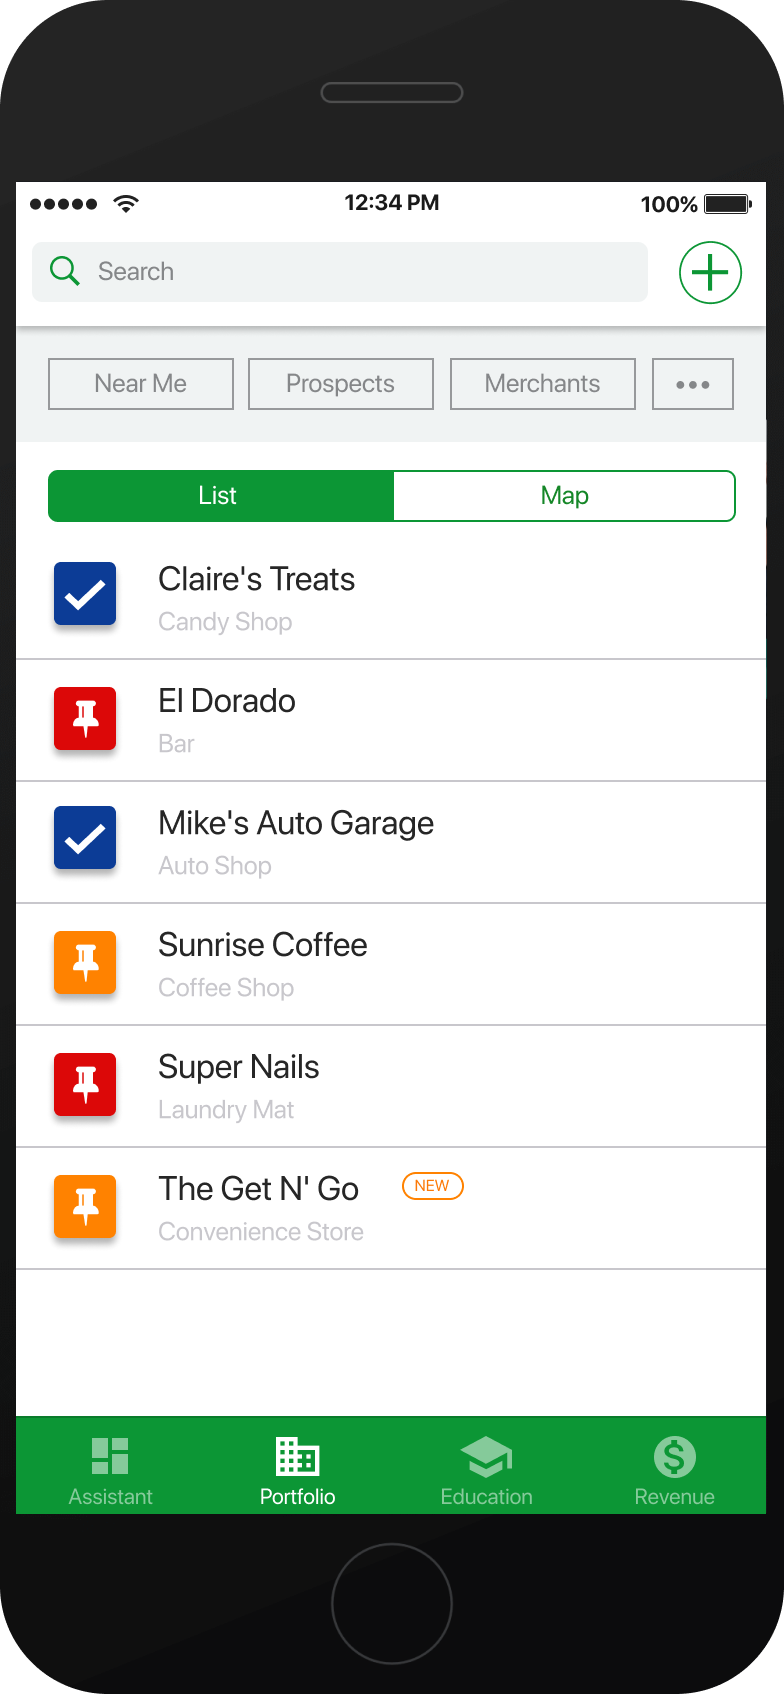The image size is (784, 1694).
Task: Click the magnifying glass search icon
Action: point(65,271)
